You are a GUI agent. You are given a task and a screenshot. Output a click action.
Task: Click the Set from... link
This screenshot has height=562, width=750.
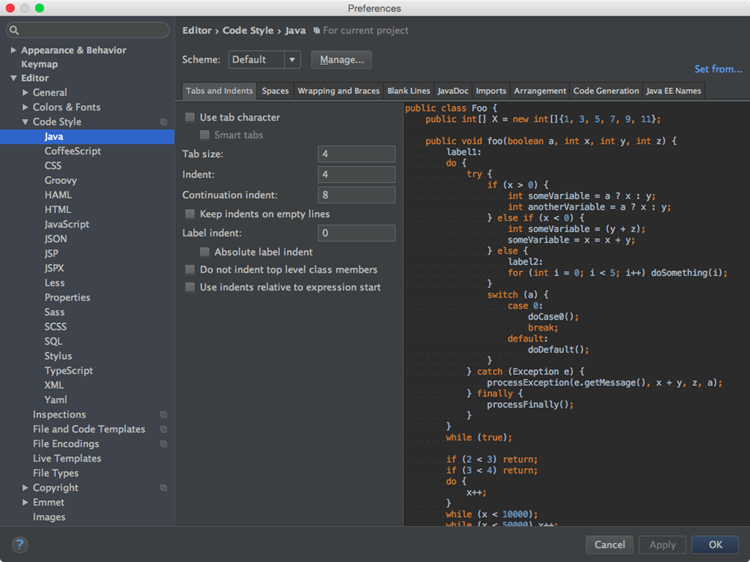pos(718,69)
